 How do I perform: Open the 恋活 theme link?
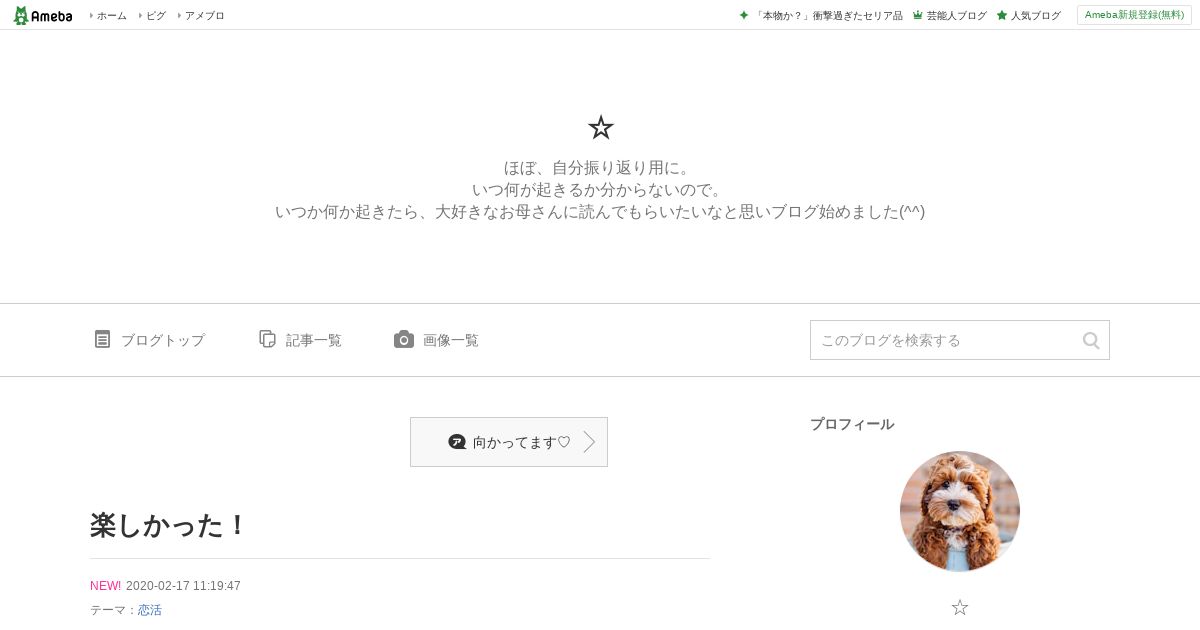[150, 610]
